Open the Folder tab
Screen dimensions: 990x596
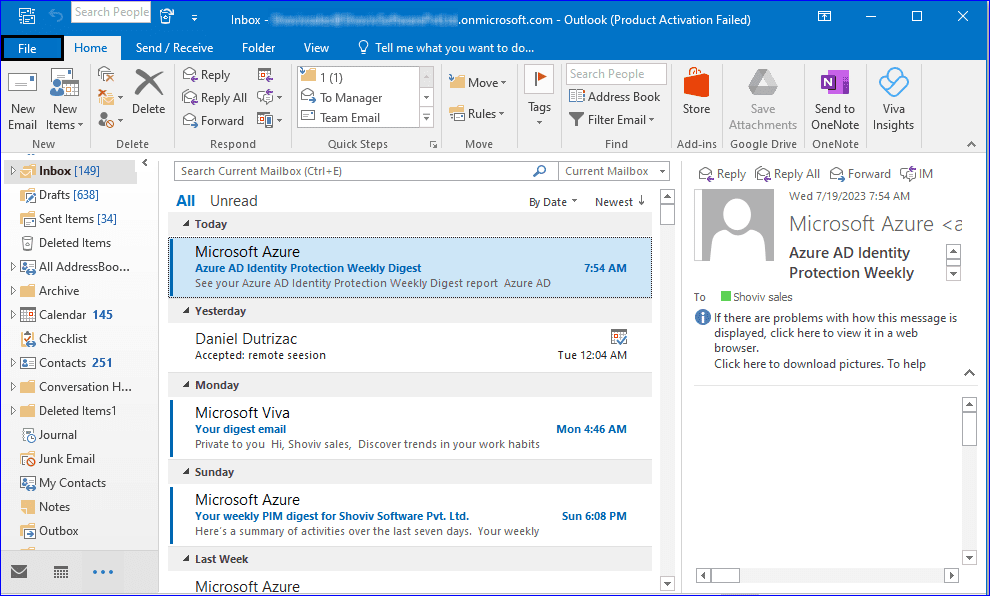(x=258, y=48)
